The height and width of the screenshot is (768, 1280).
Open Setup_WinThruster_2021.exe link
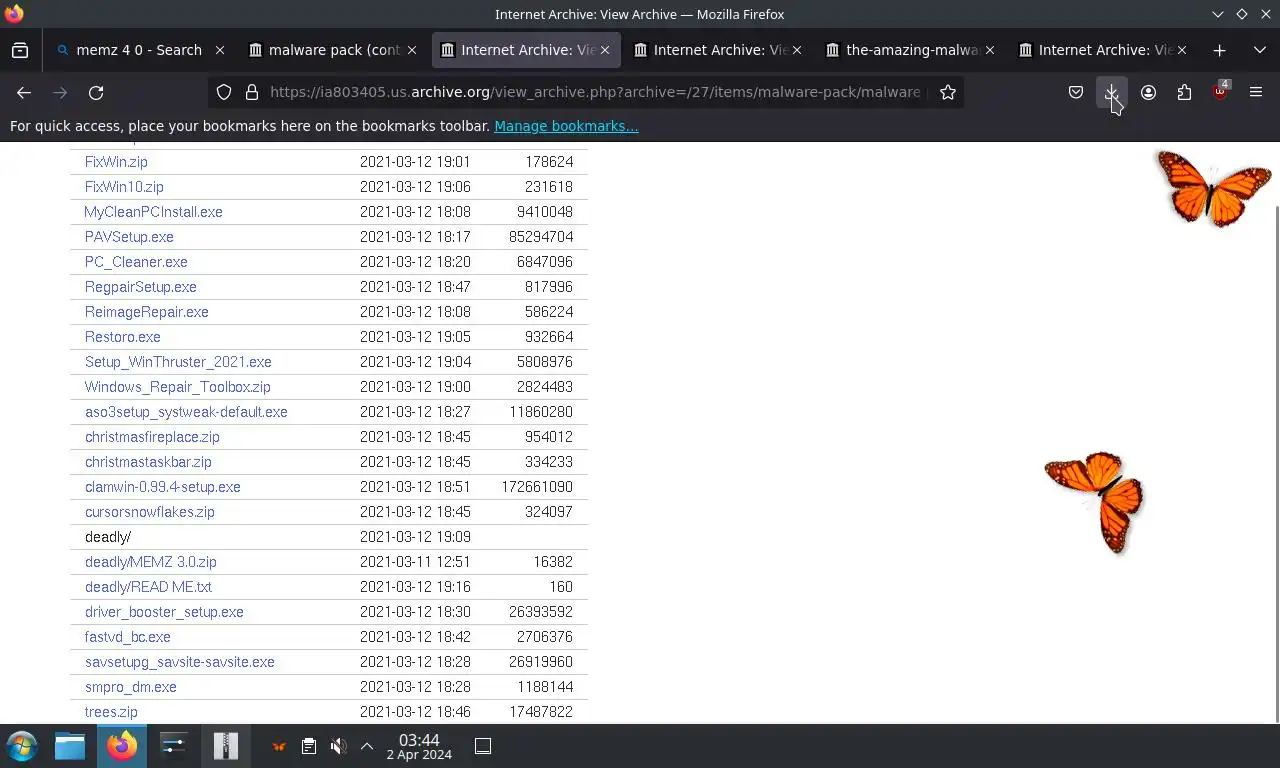[x=178, y=362]
